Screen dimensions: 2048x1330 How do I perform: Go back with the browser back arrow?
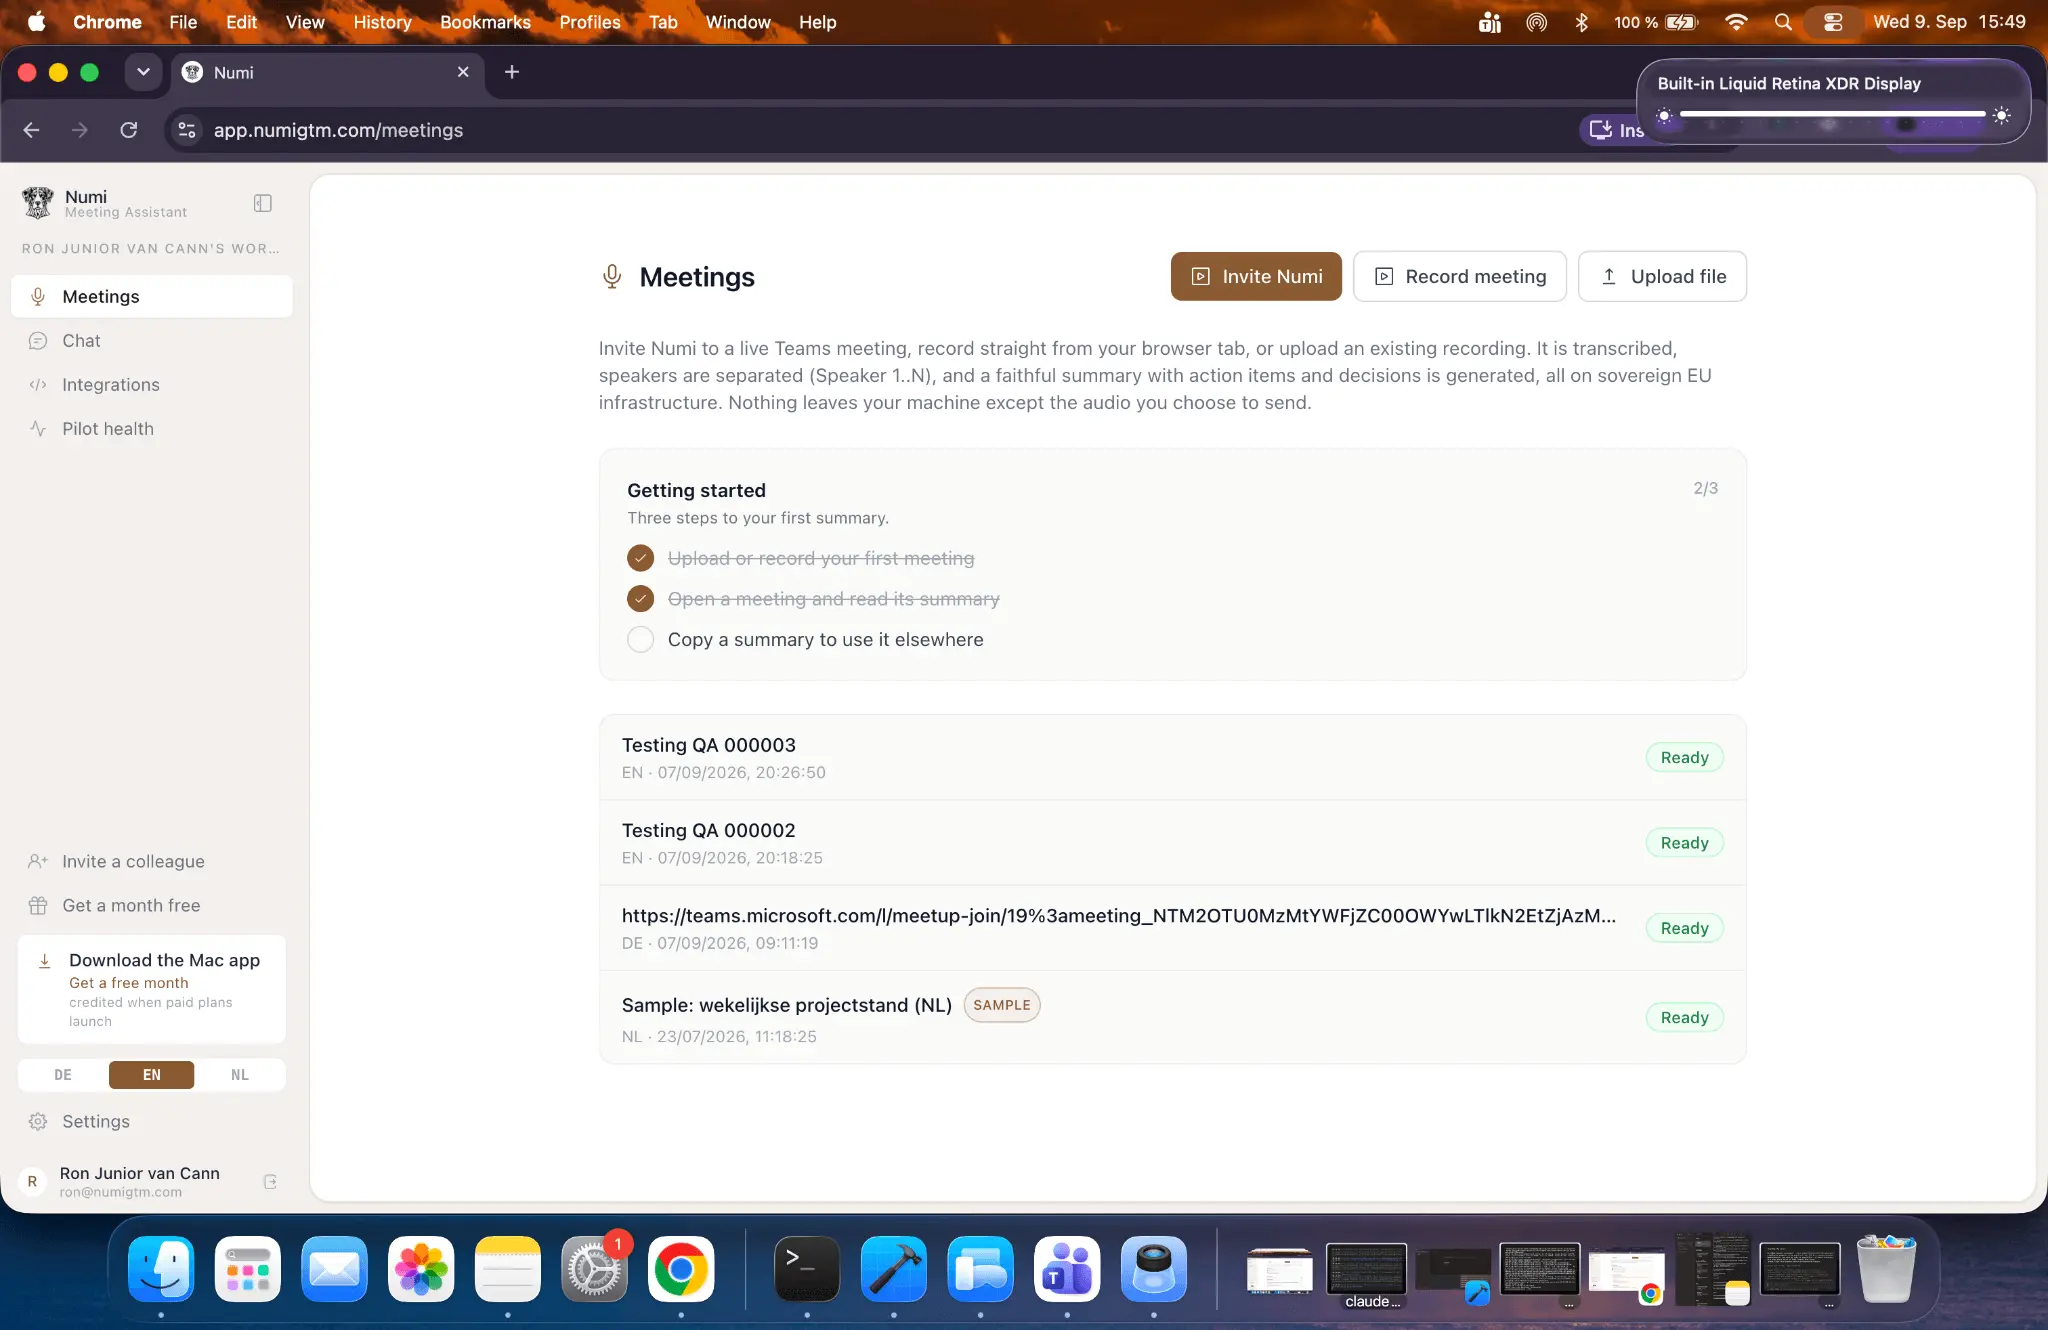coord(31,130)
